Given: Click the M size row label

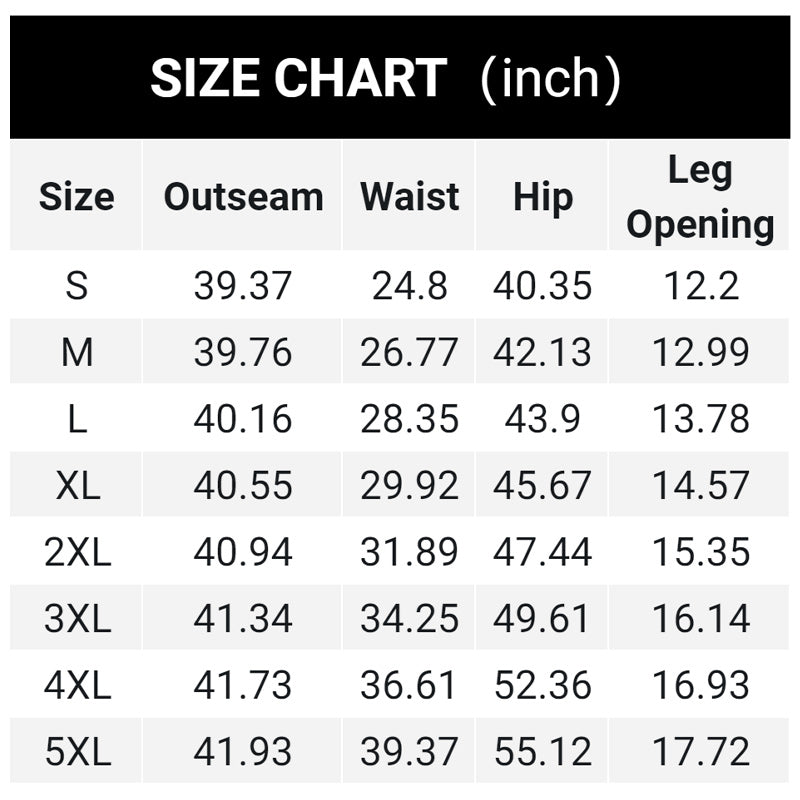Looking at the screenshot, I should pos(77,352).
